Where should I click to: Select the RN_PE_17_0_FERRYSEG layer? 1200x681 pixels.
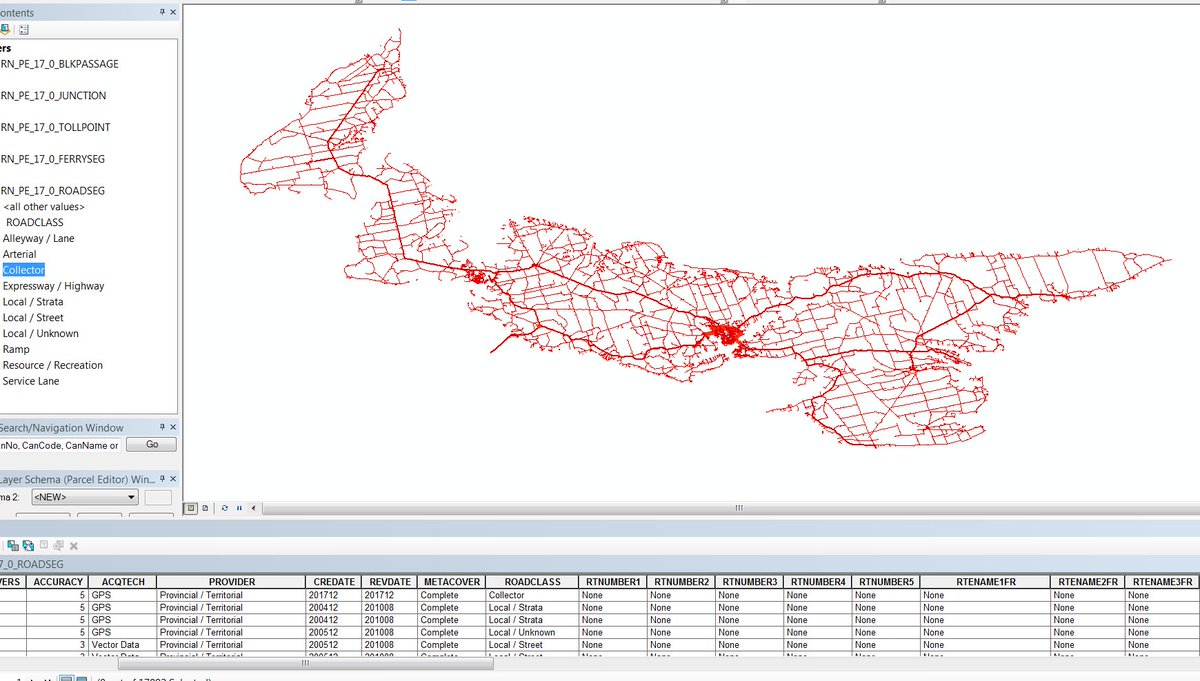[x=53, y=159]
